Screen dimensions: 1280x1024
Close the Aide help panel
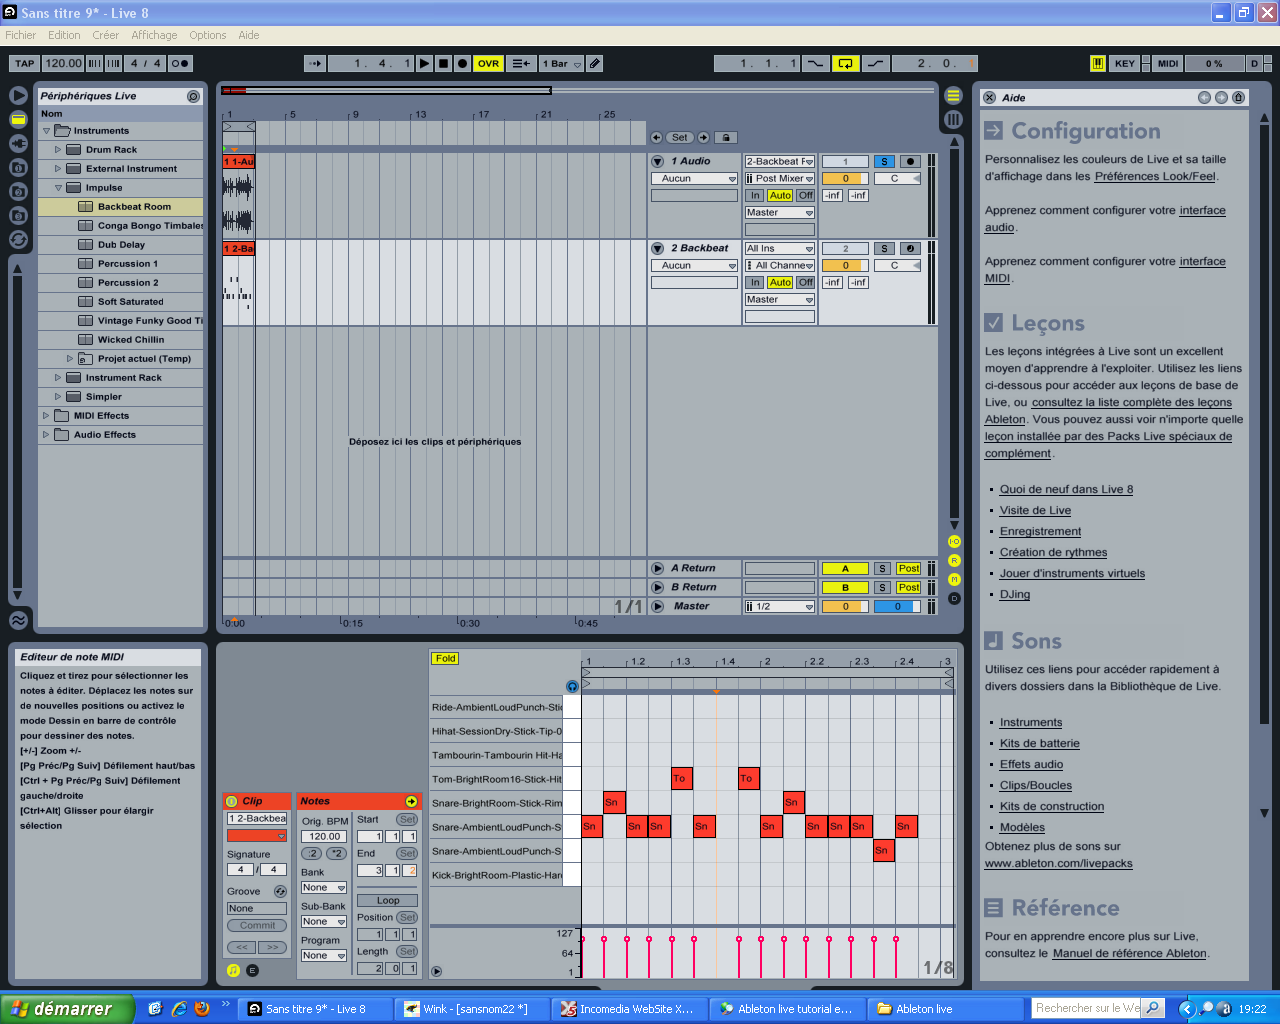point(989,97)
